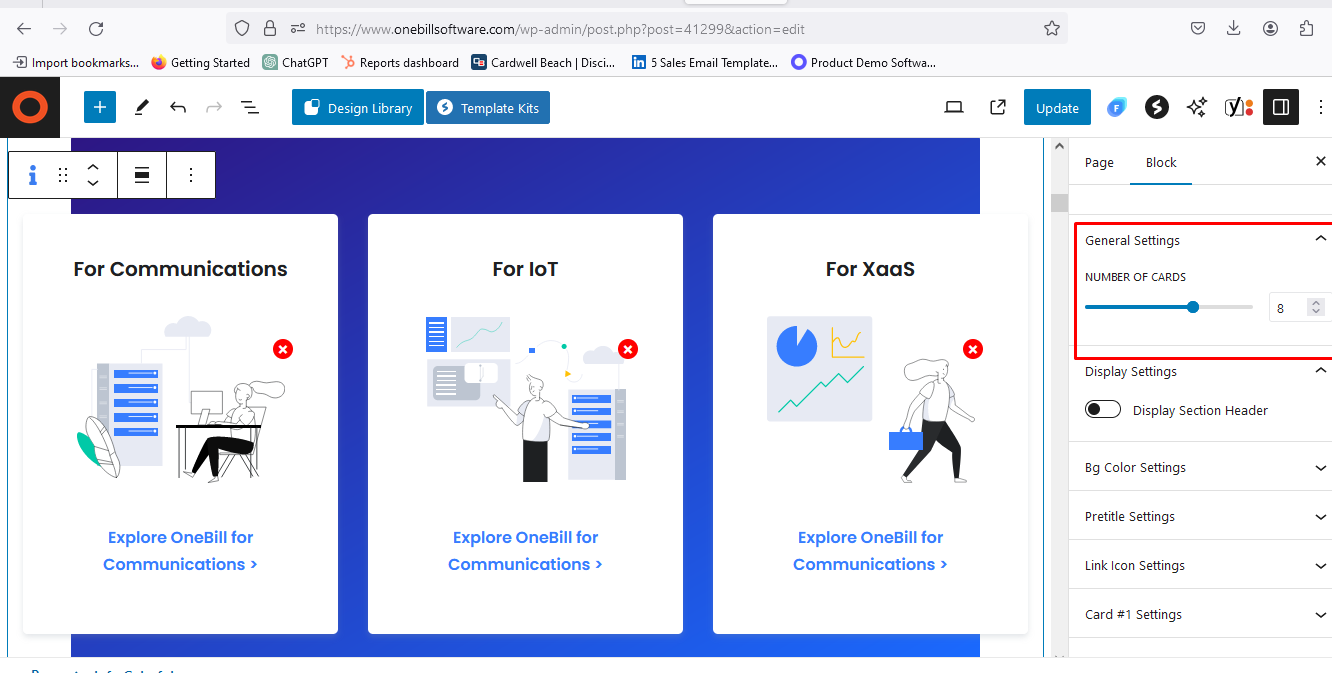
Task: Click the OneBill site logo icon
Action: tap(30, 107)
